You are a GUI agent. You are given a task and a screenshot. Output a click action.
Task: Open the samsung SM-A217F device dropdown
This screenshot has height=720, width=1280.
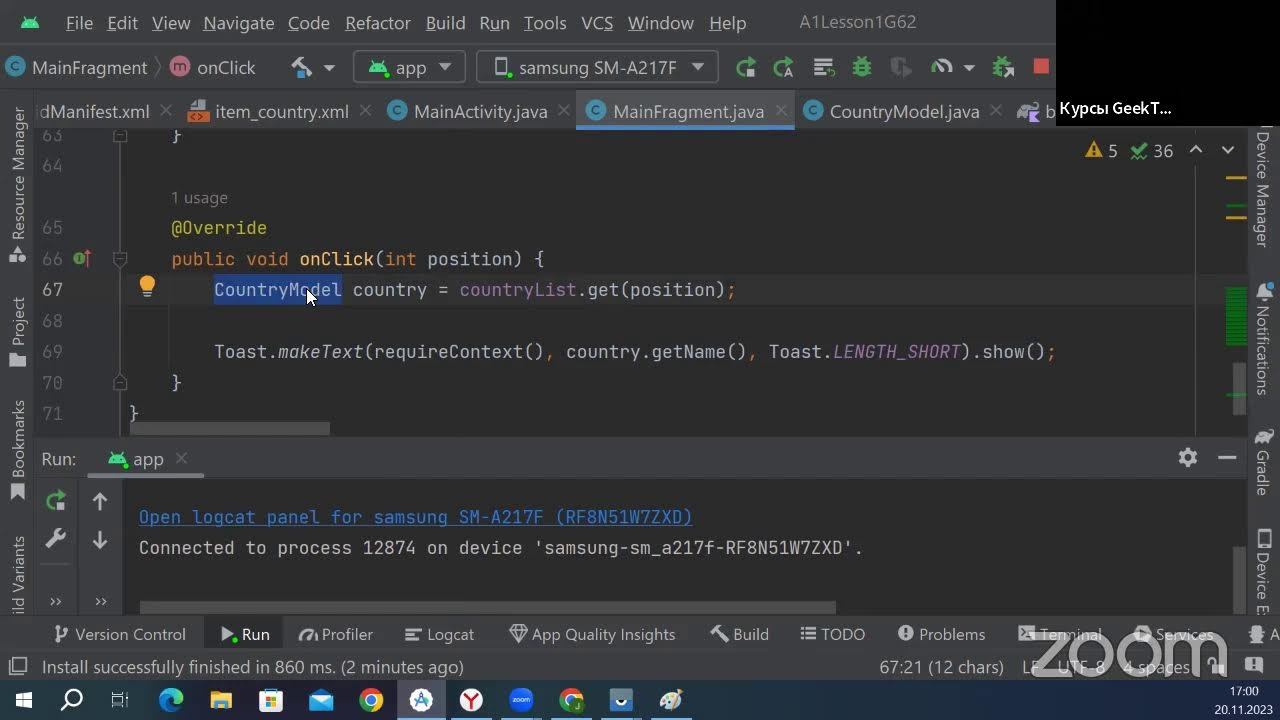597,68
